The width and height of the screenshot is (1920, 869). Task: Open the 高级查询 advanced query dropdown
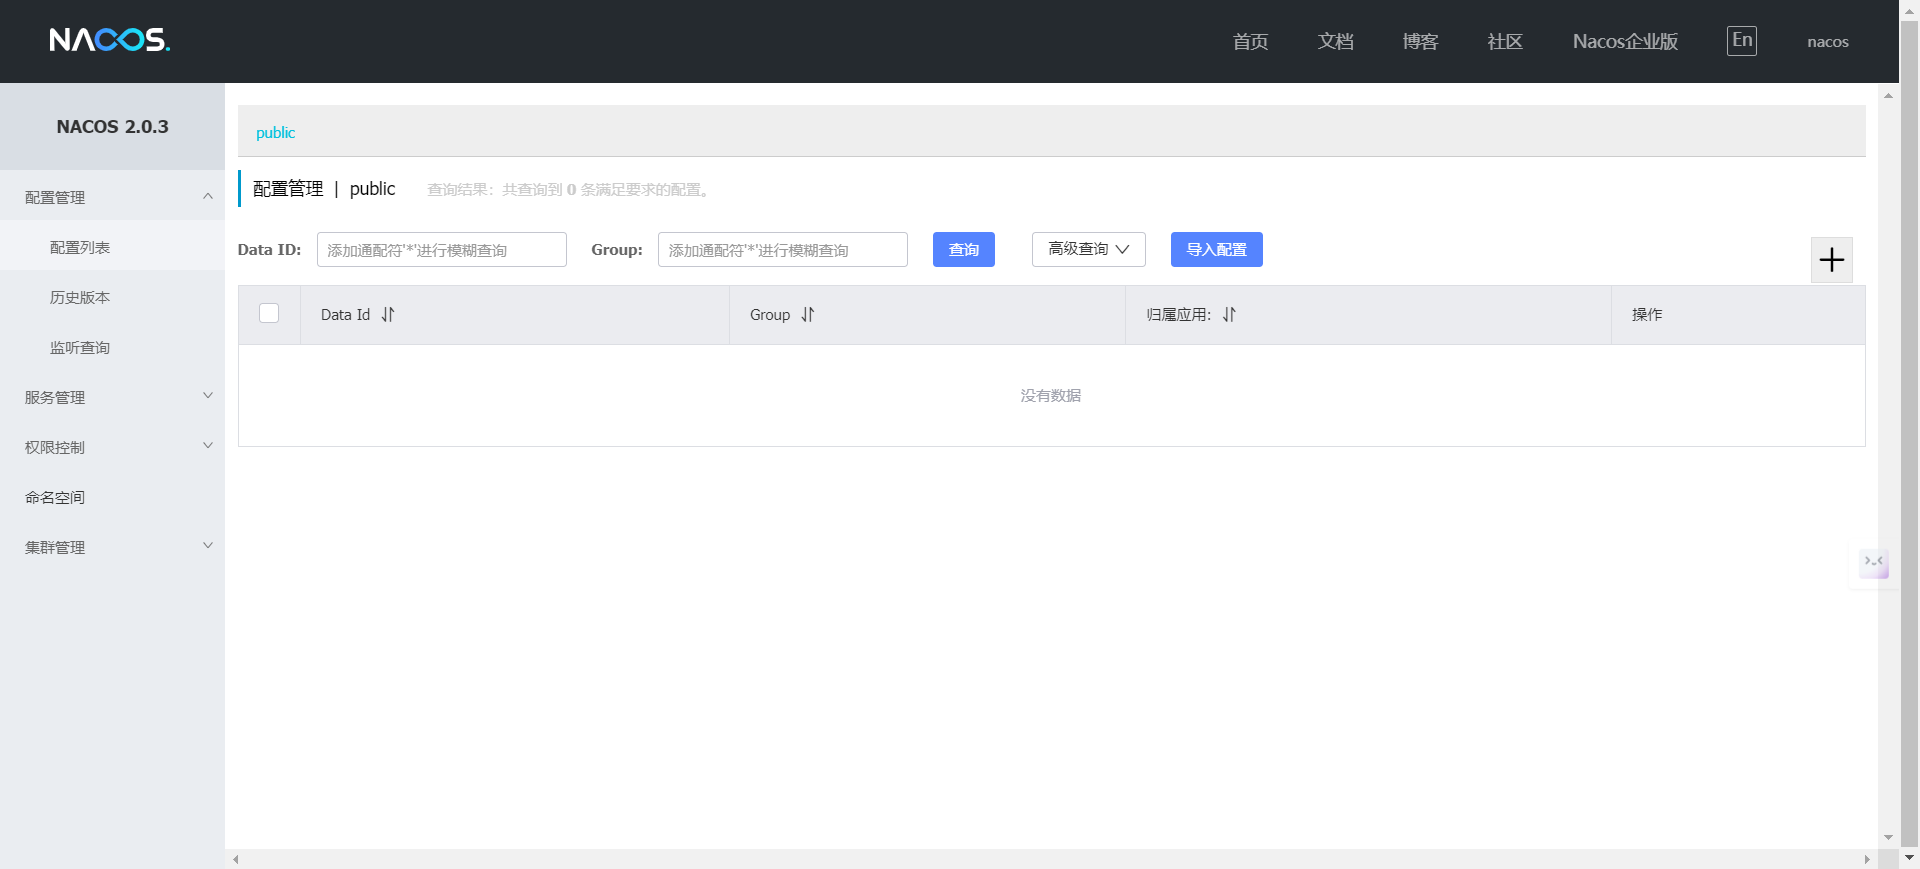(x=1088, y=250)
